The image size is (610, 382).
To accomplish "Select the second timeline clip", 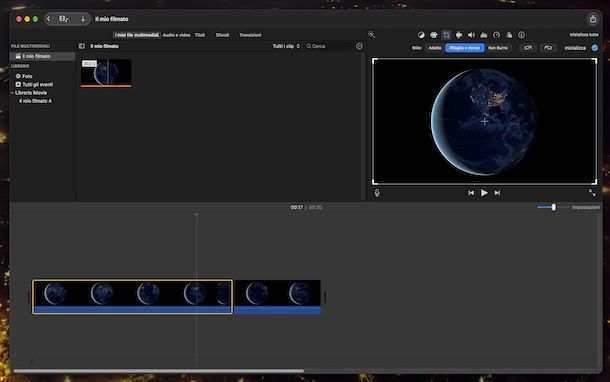I will point(278,297).
